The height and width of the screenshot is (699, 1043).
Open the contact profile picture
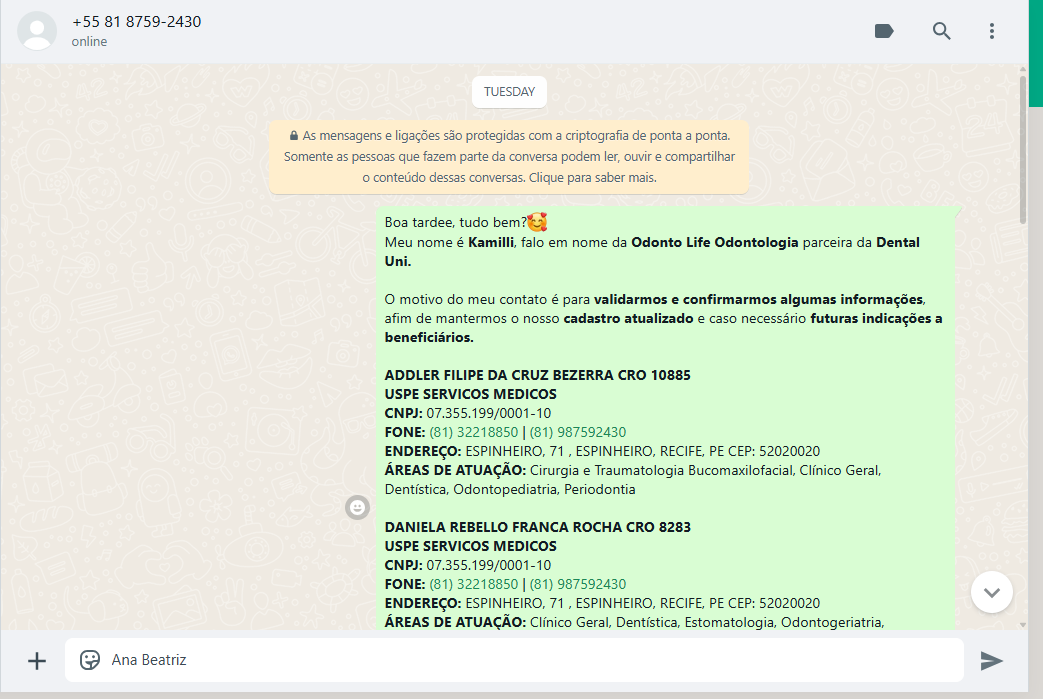37,31
